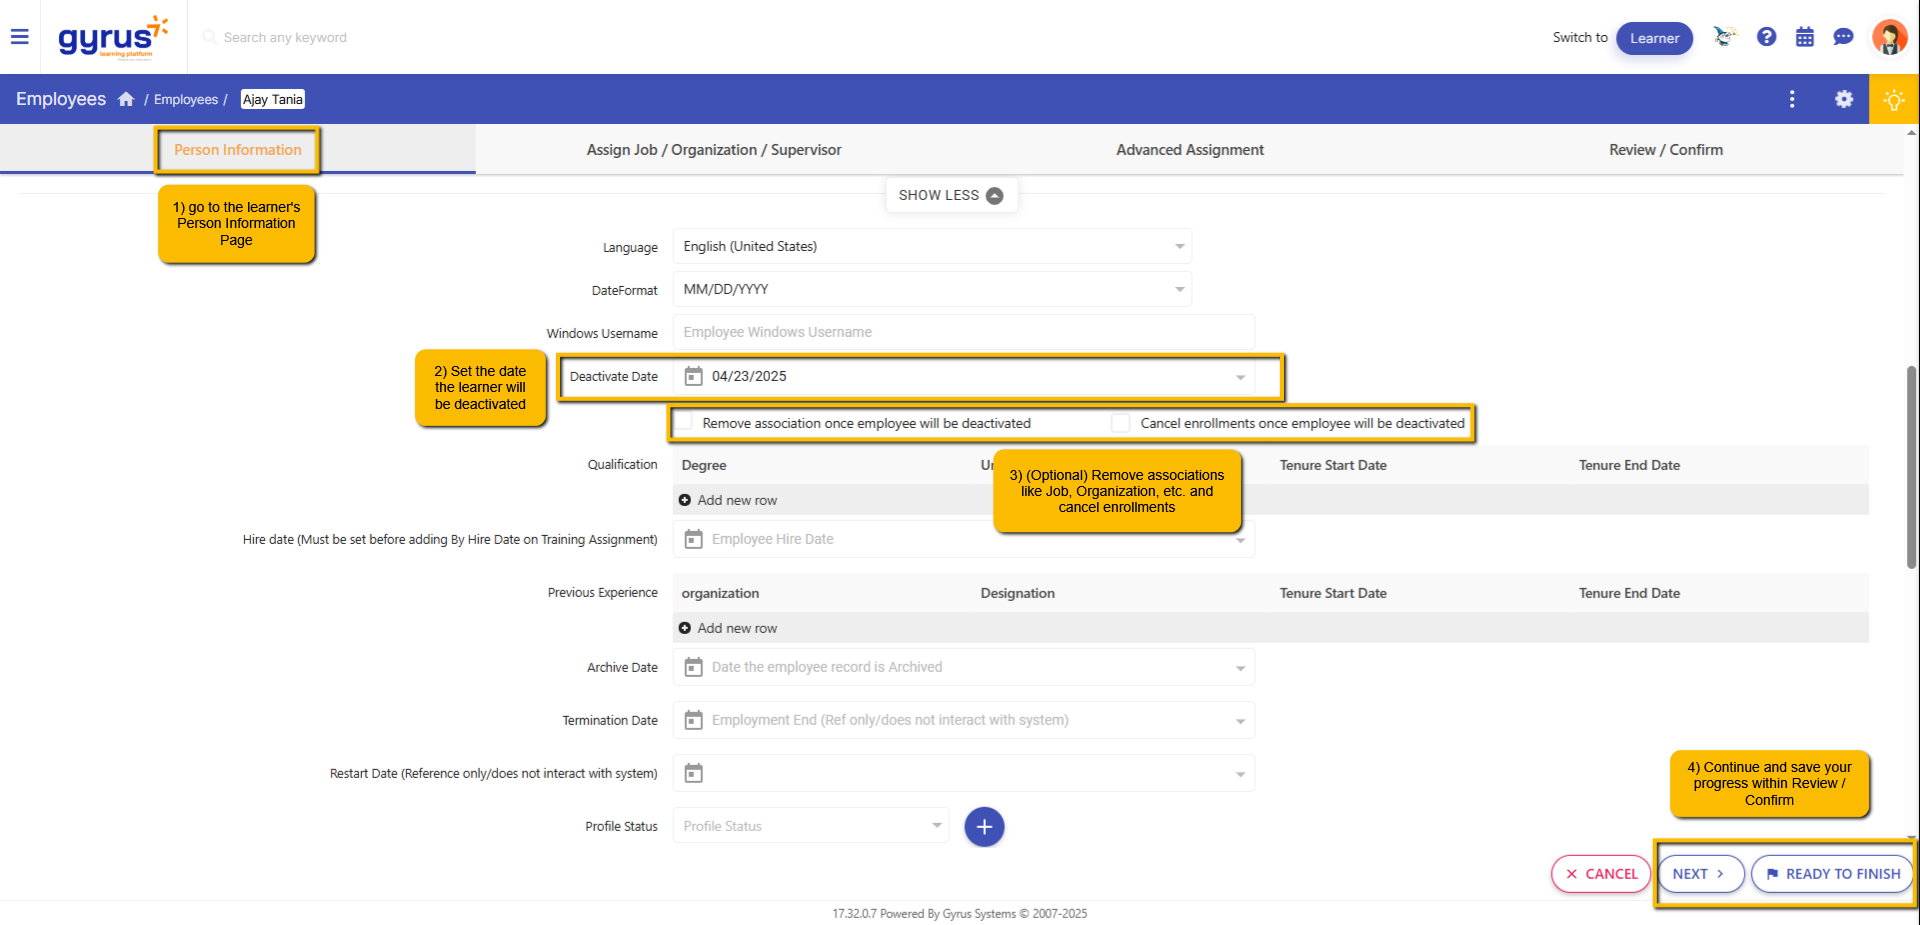The image size is (1920, 925).
Task: Click the Ready to Finish button
Action: click(x=1832, y=874)
